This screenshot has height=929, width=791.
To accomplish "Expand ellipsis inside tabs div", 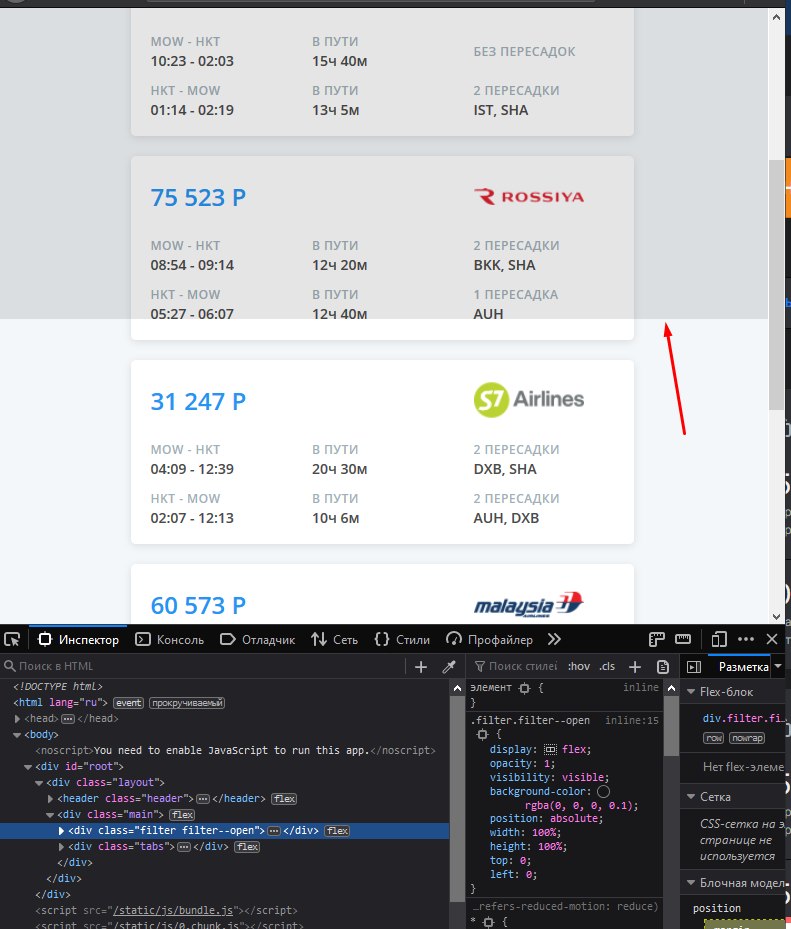I will point(184,847).
